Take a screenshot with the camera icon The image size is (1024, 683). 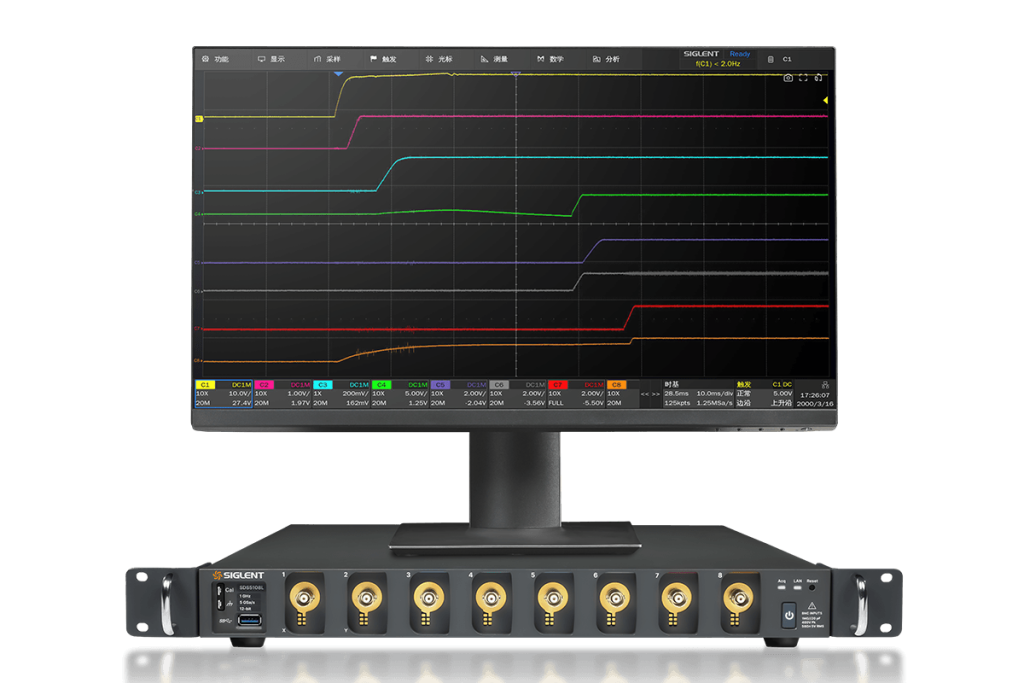[788, 77]
